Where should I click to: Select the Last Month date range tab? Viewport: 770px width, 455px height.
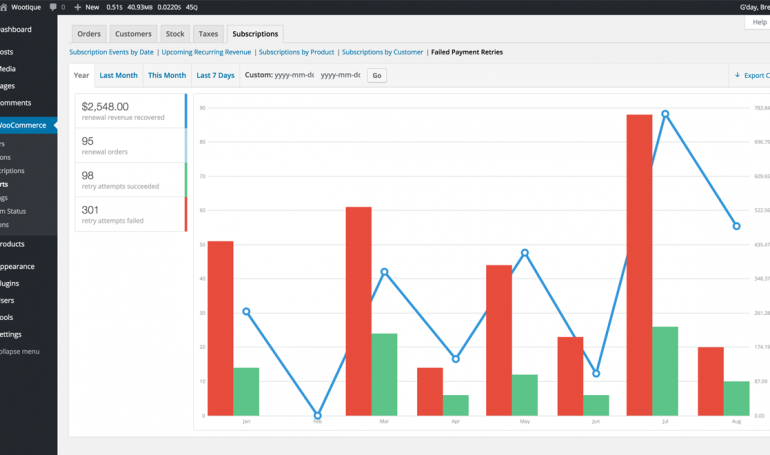pyautogui.click(x=118, y=75)
